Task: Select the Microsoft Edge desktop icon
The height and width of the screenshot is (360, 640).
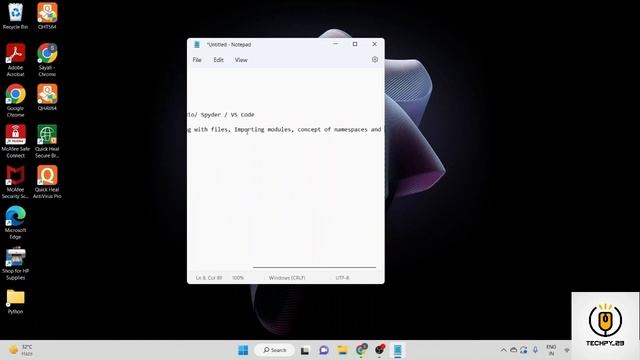Action: tap(15, 222)
